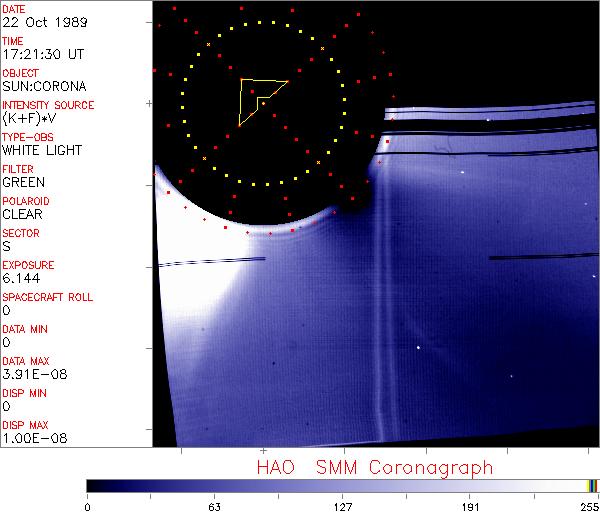
Task: Click the 'CLEAR' polaroid value
Action: pyautogui.click(x=24, y=215)
